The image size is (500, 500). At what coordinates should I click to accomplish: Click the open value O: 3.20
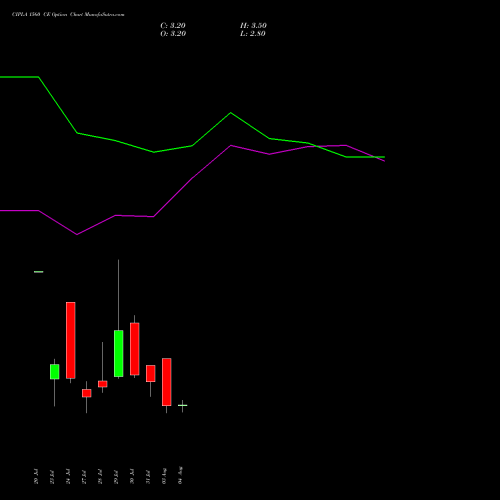pos(173,34)
